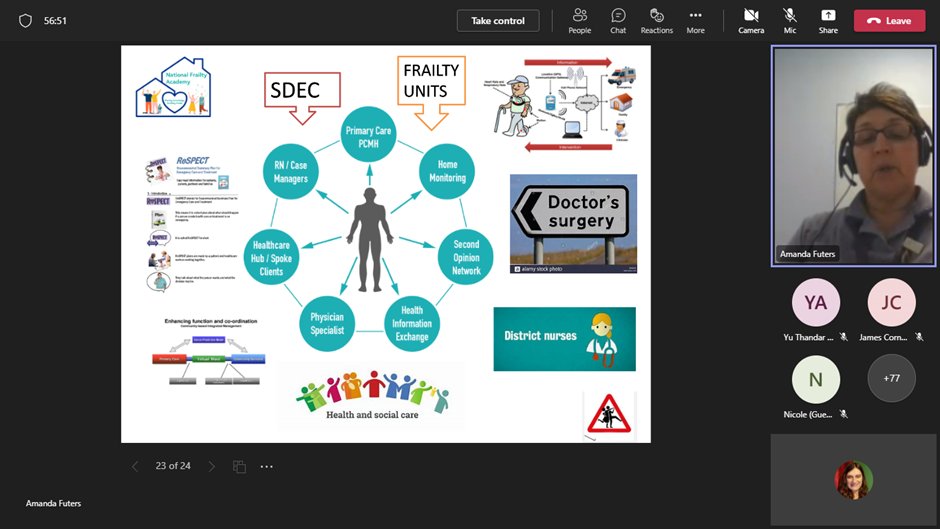
Task: Click the self-view profile picture
Action: (853, 480)
